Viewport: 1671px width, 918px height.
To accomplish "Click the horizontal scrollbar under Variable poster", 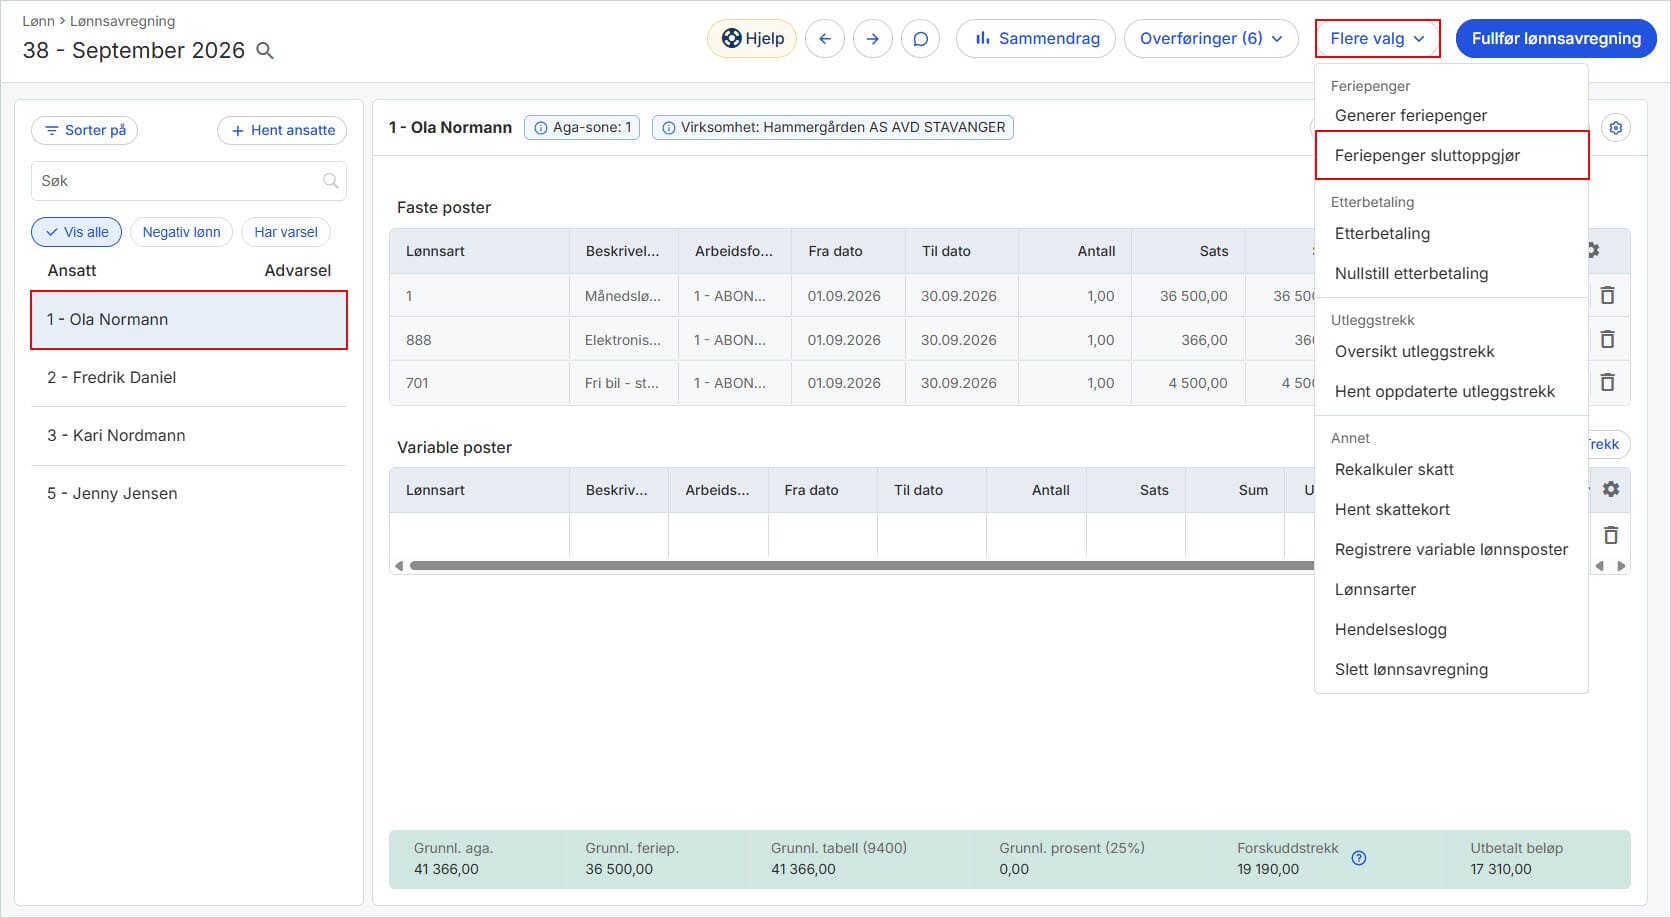I will (861, 566).
